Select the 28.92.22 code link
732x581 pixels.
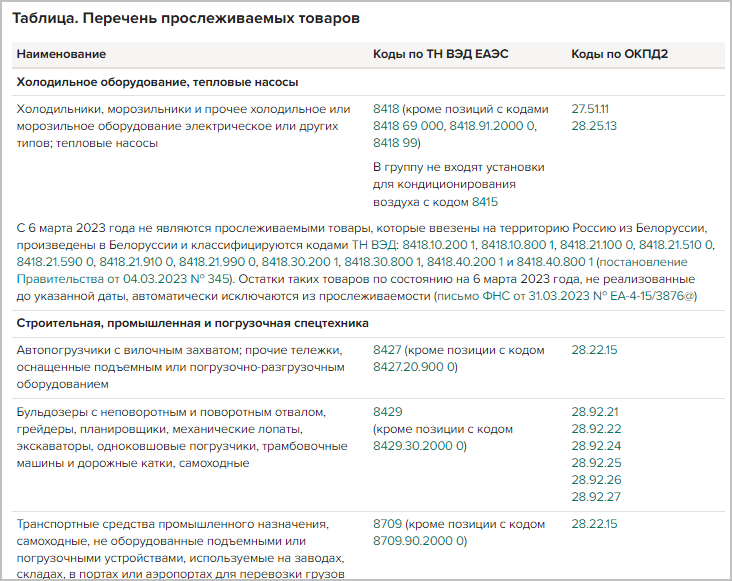[594, 429]
